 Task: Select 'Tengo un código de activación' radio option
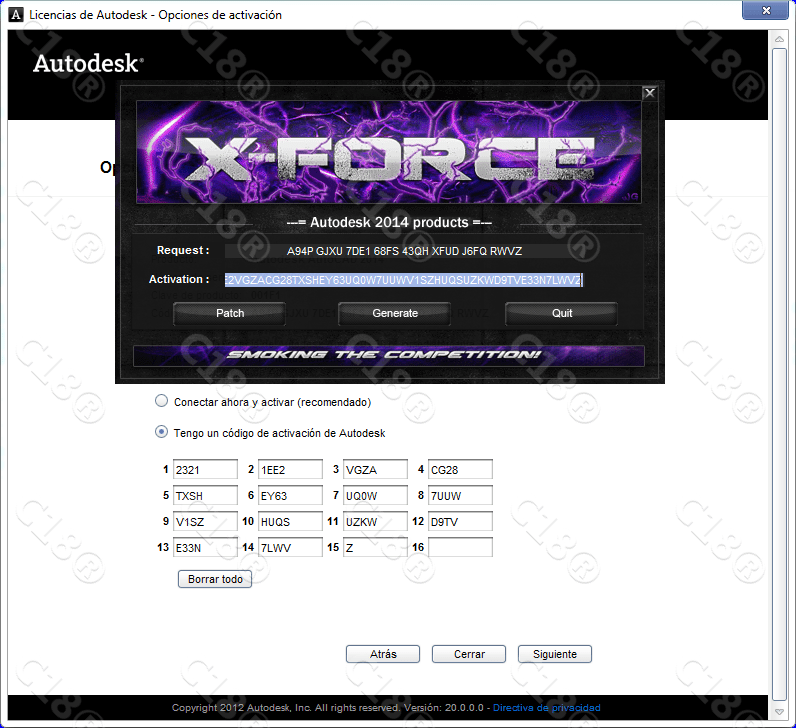pos(161,432)
